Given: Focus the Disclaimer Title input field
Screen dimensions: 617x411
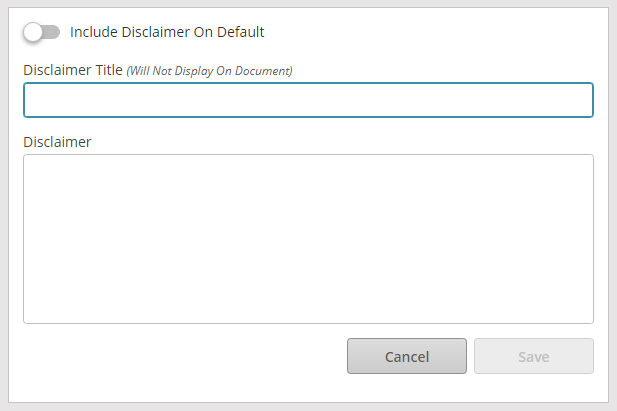Looking at the screenshot, I should (x=308, y=100).
